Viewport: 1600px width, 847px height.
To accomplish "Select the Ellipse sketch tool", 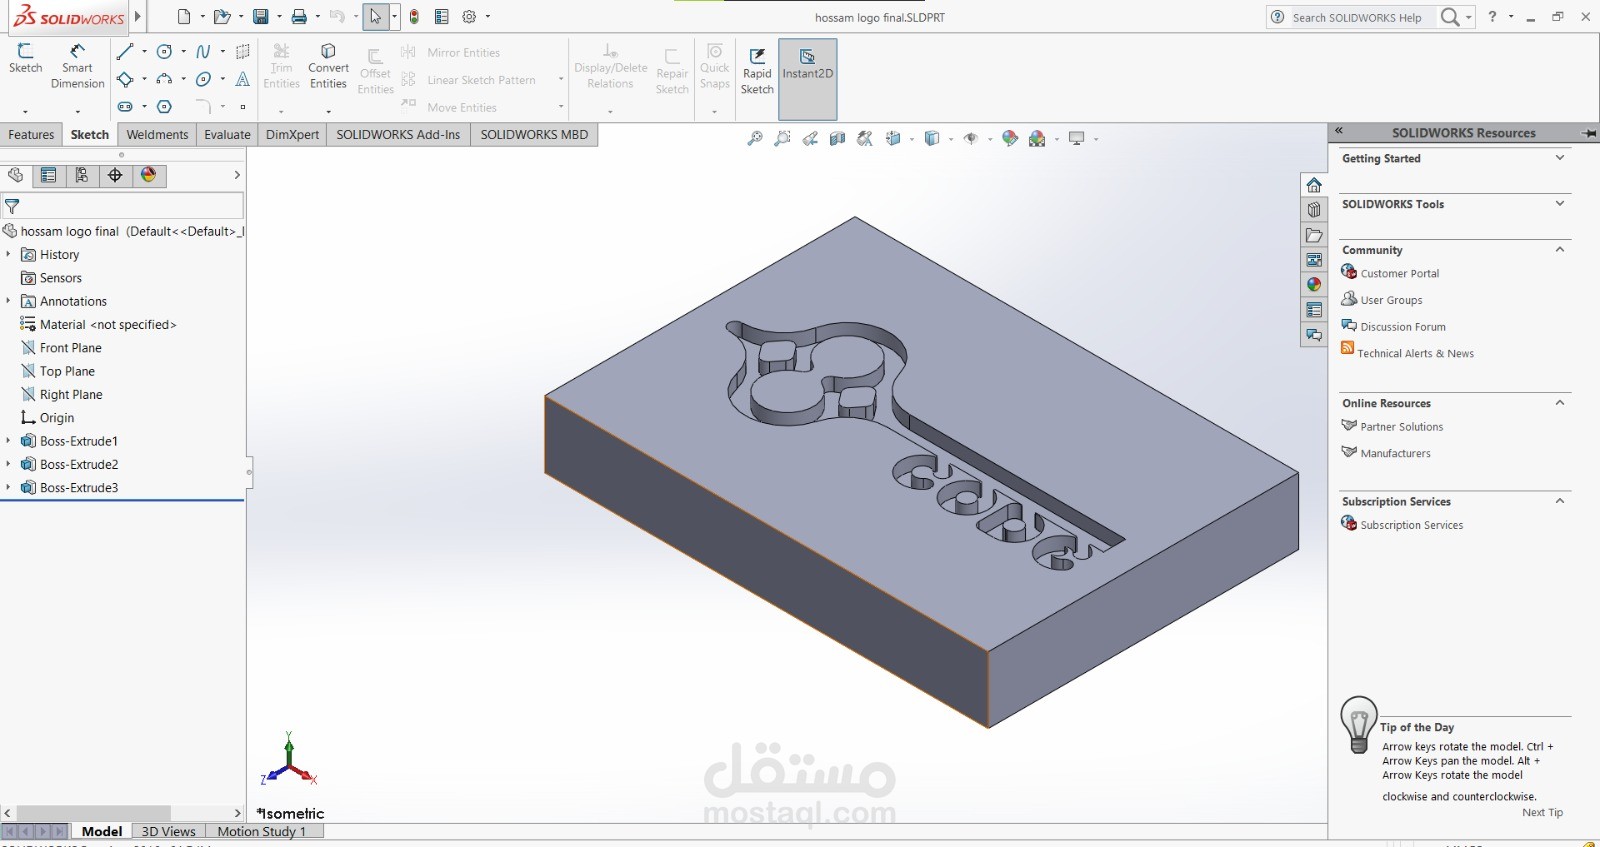I will [x=203, y=79].
